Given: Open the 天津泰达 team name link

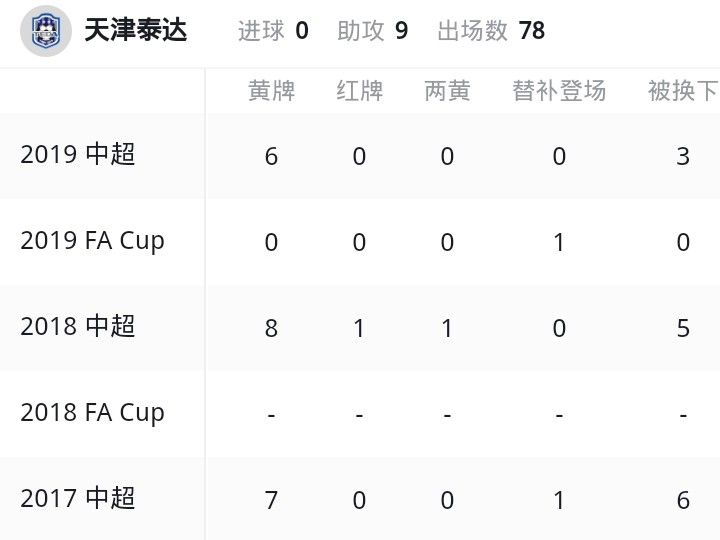Looking at the screenshot, I should pos(135,31).
